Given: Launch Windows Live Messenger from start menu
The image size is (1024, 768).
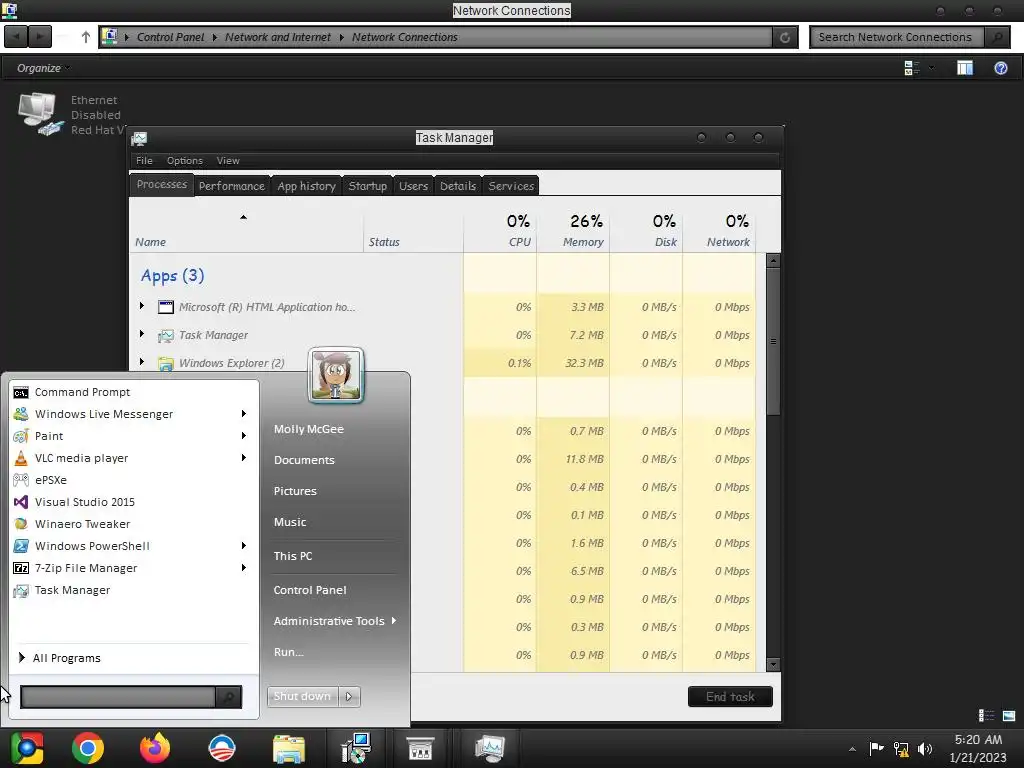Looking at the screenshot, I should click(104, 414).
